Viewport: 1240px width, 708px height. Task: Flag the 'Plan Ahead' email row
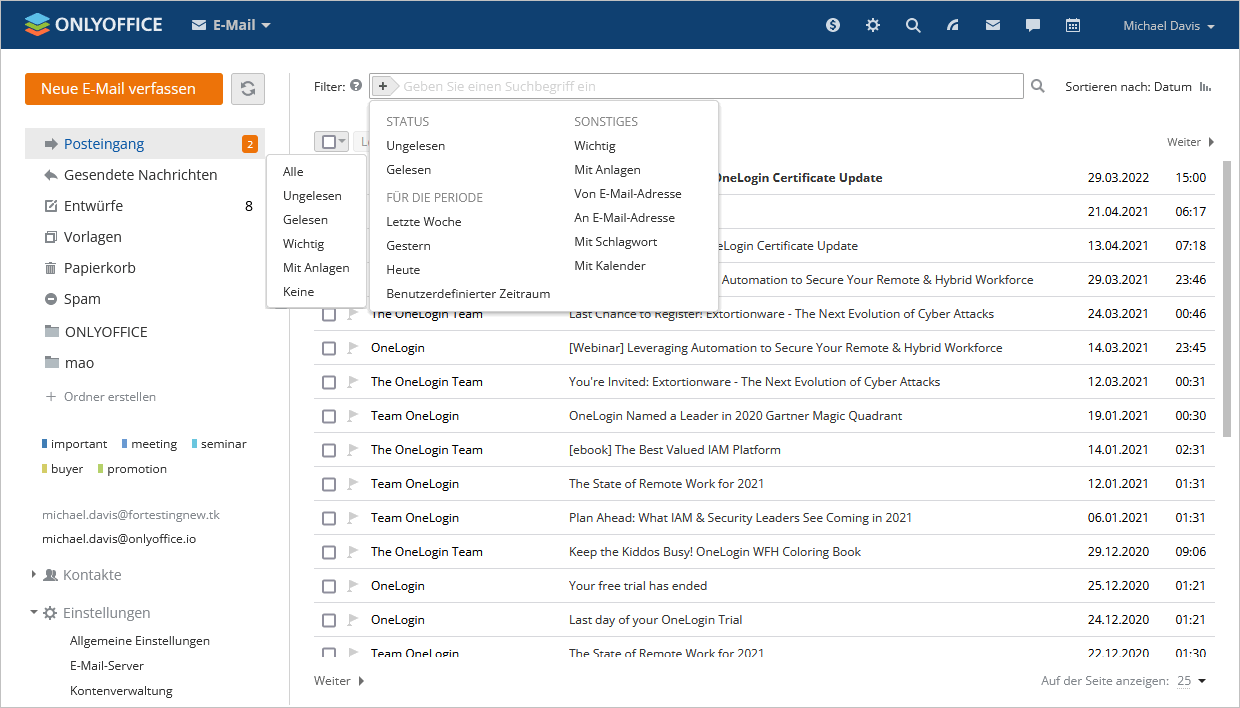click(352, 518)
